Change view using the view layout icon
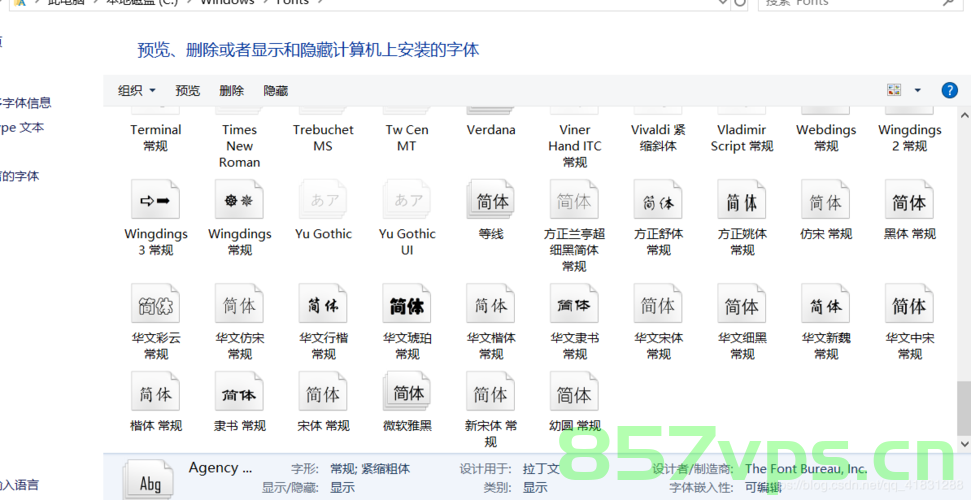The height and width of the screenshot is (500, 971). 894,90
